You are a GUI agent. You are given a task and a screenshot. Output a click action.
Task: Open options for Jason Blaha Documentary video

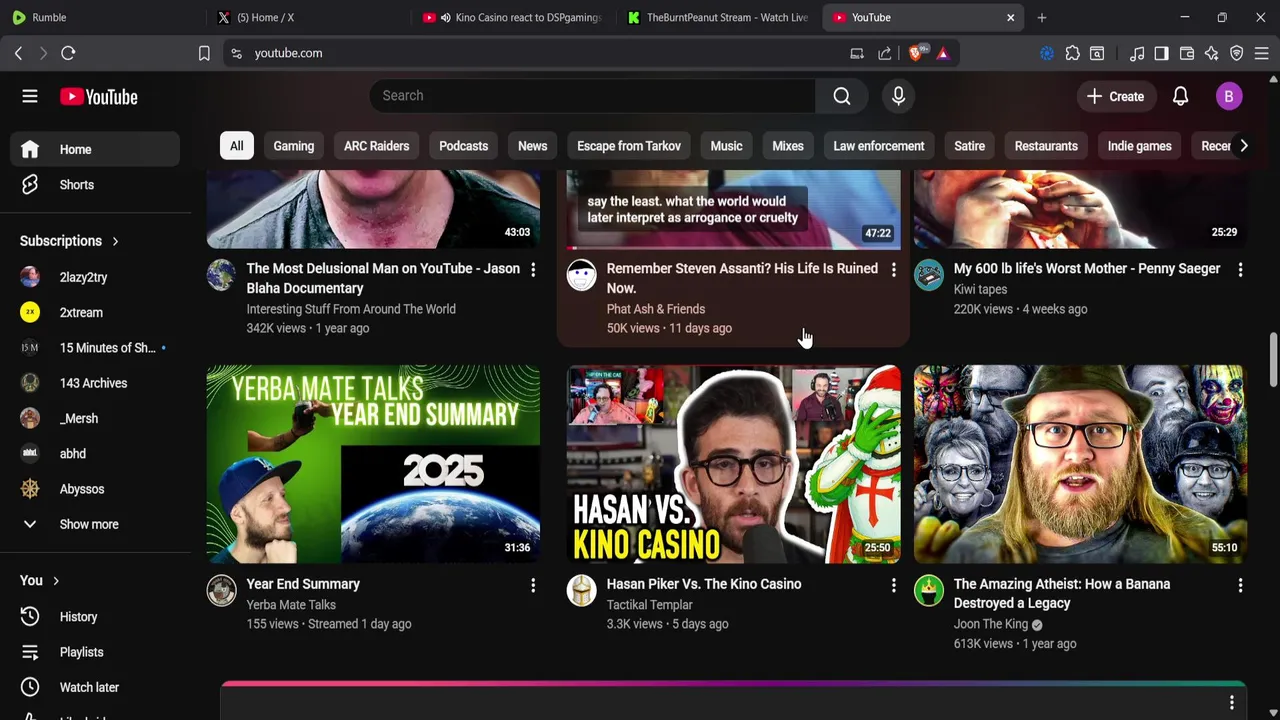point(533,270)
